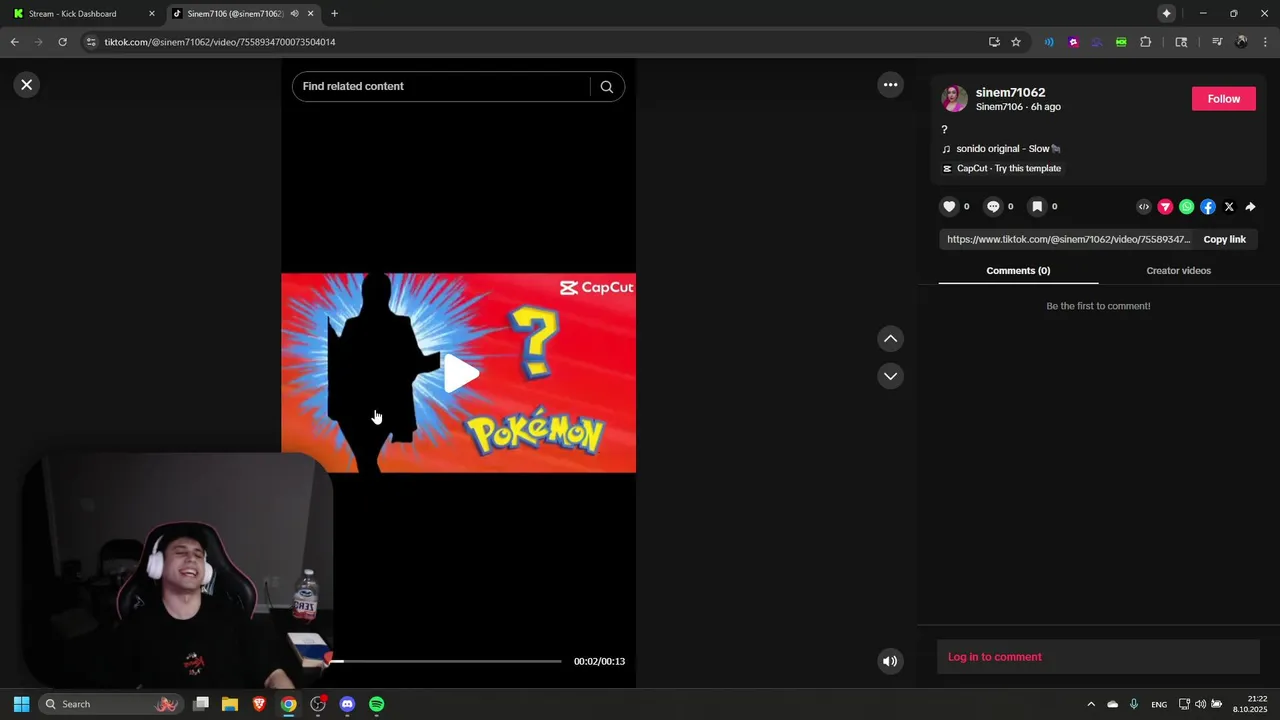Screen dimensions: 1280x720
Task: Switch to the Creator videos tab
Action: pyautogui.click(x=1178, y=271)
